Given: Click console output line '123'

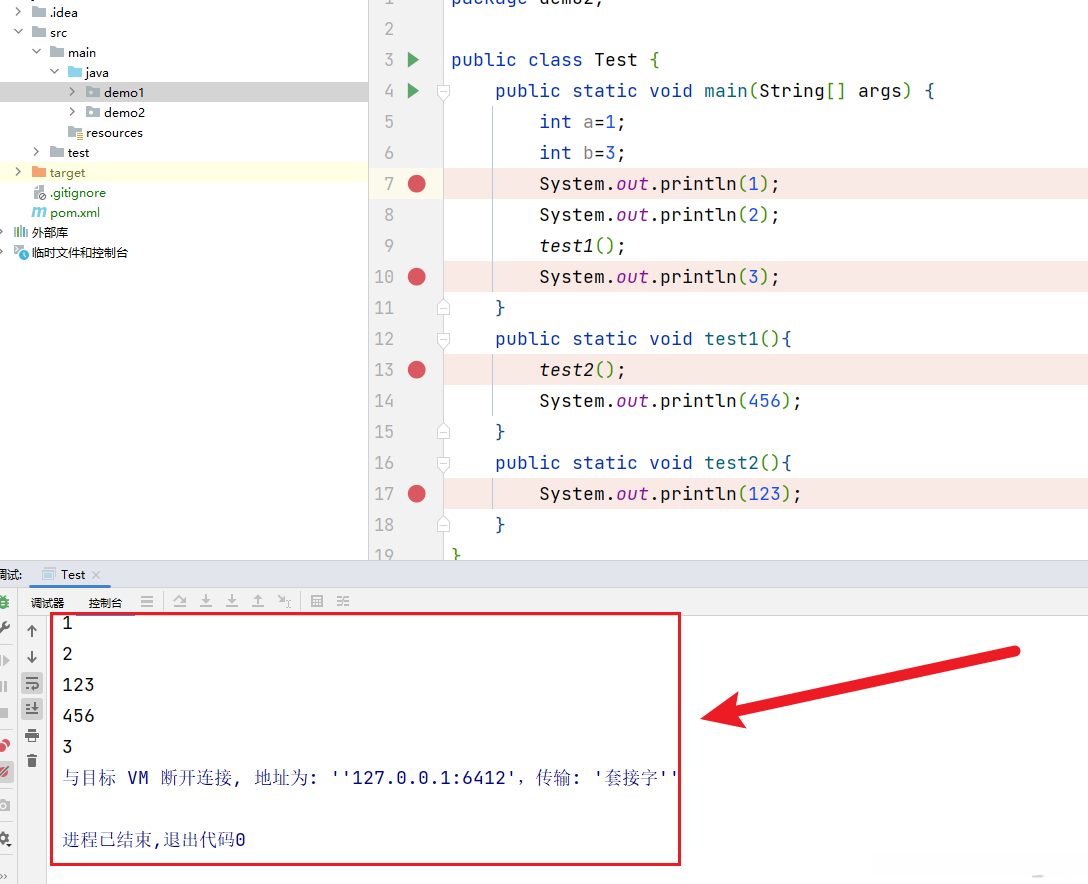Looking at the screenshot, I should pos(78,686).
